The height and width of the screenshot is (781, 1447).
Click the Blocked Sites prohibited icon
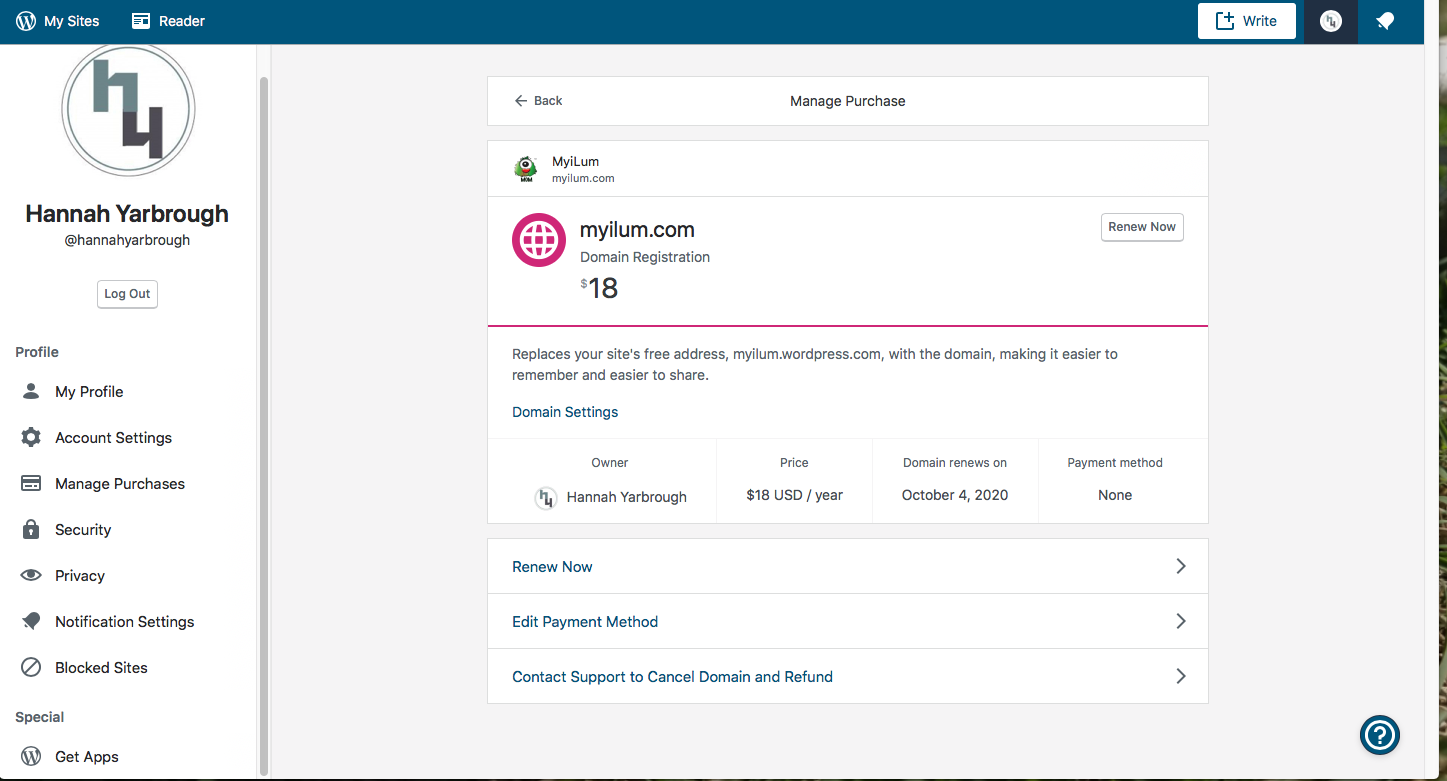click(31, 667)
